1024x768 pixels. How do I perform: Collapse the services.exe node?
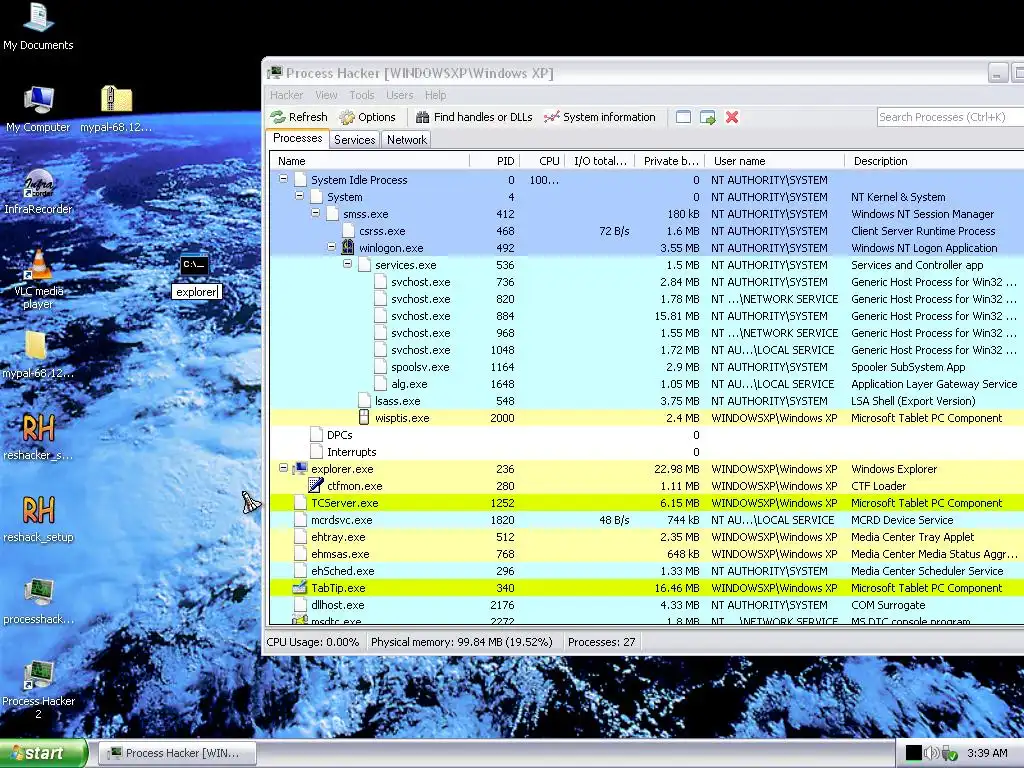347,263
